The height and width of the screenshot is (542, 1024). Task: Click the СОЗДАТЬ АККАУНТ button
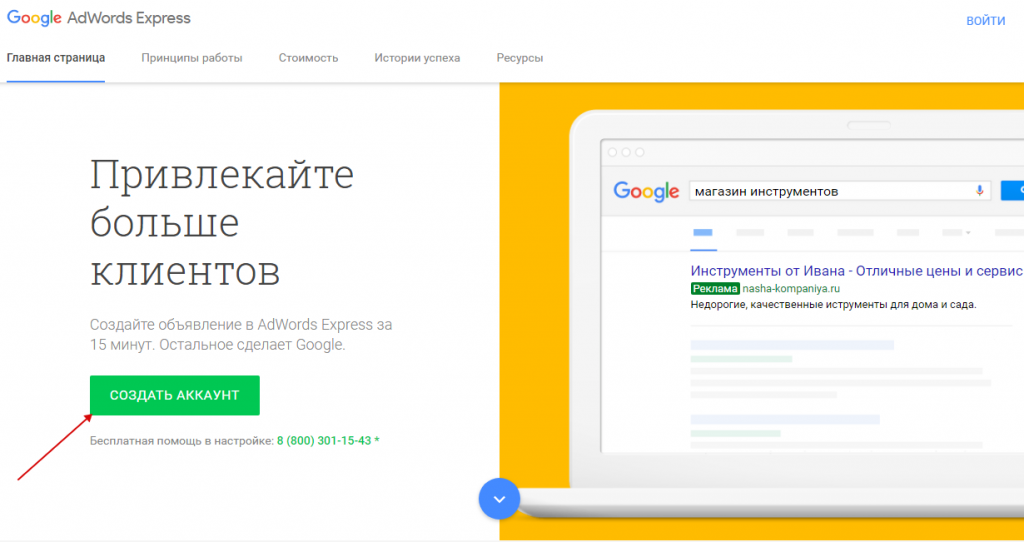click(175, 395)
